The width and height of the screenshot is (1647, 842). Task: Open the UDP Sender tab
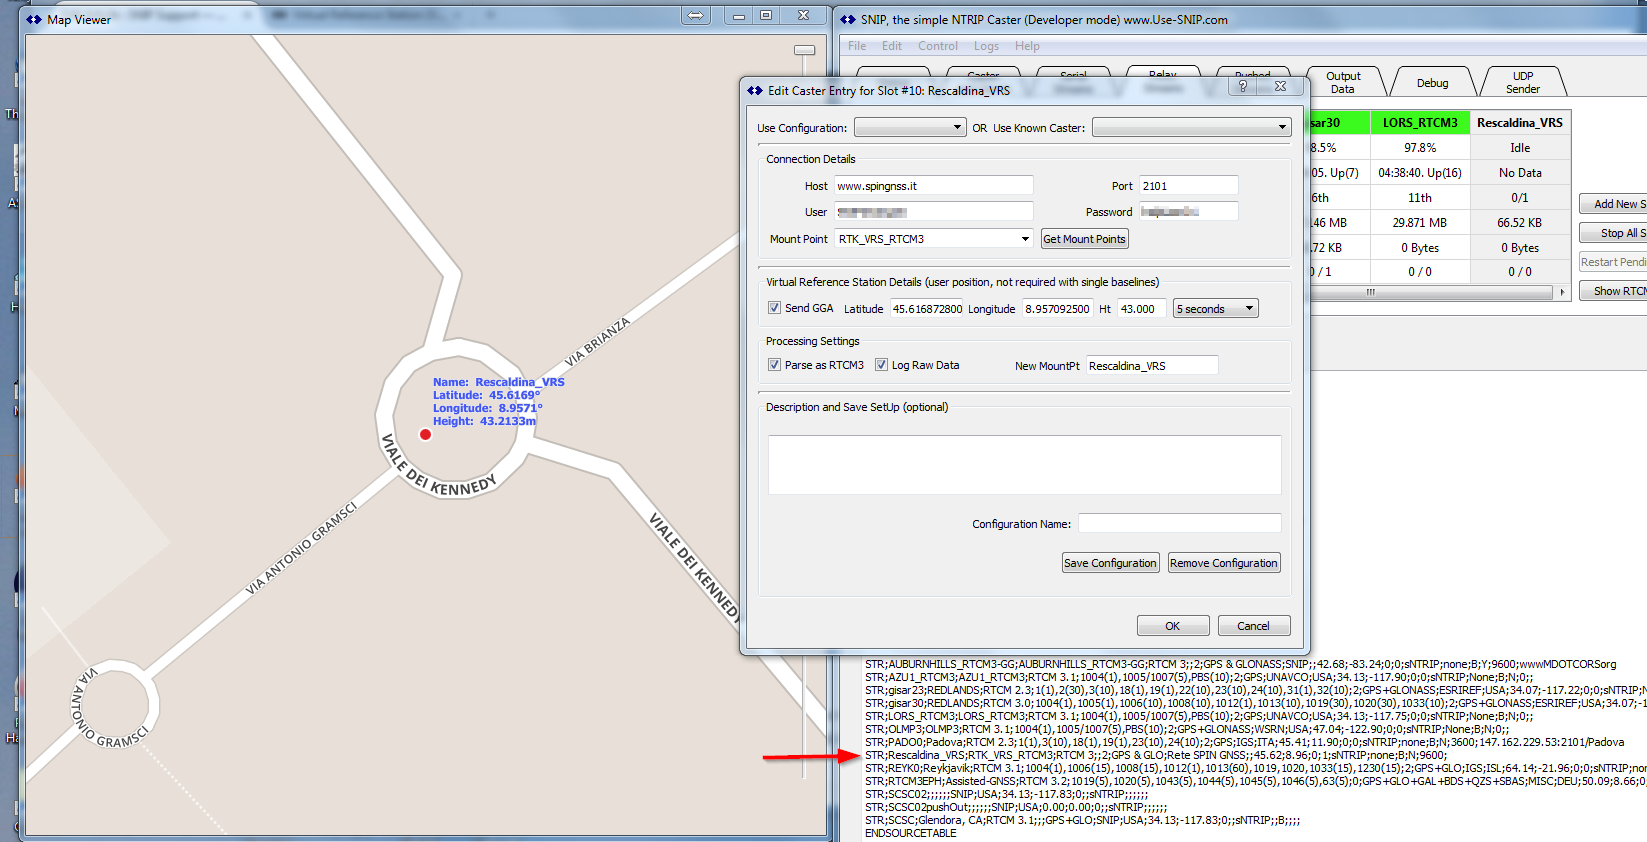pyautogui.click(x=1522, y=83)
